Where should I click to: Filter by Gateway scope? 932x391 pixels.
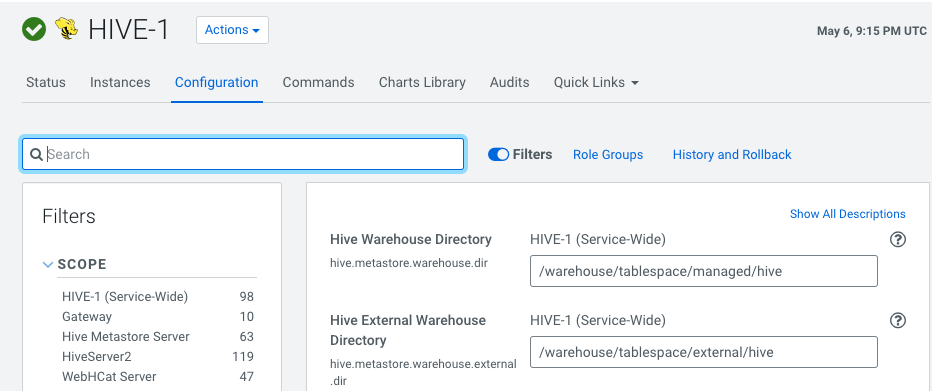(x=87, y=317)
